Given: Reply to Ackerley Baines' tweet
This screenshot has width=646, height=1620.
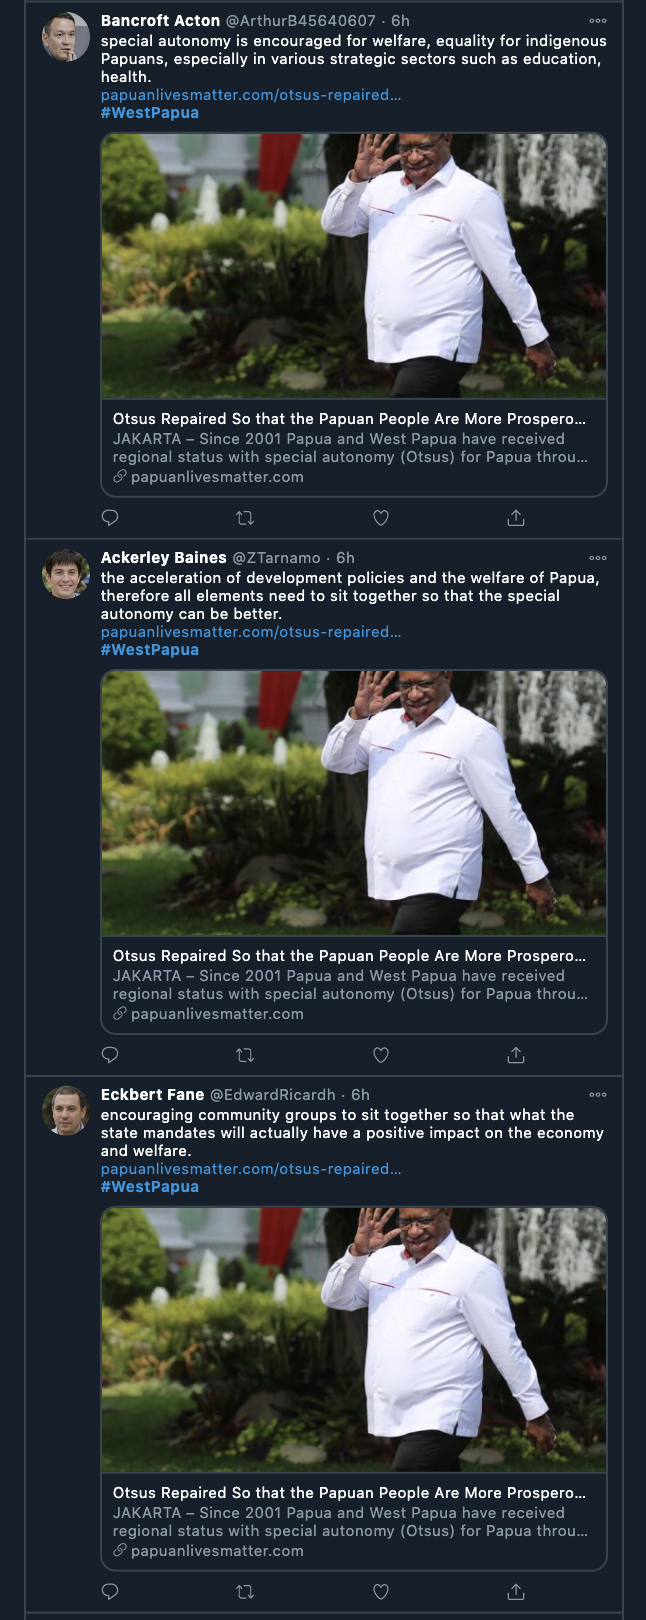Looking at the screenshot, I should [x=111, y=1055].
